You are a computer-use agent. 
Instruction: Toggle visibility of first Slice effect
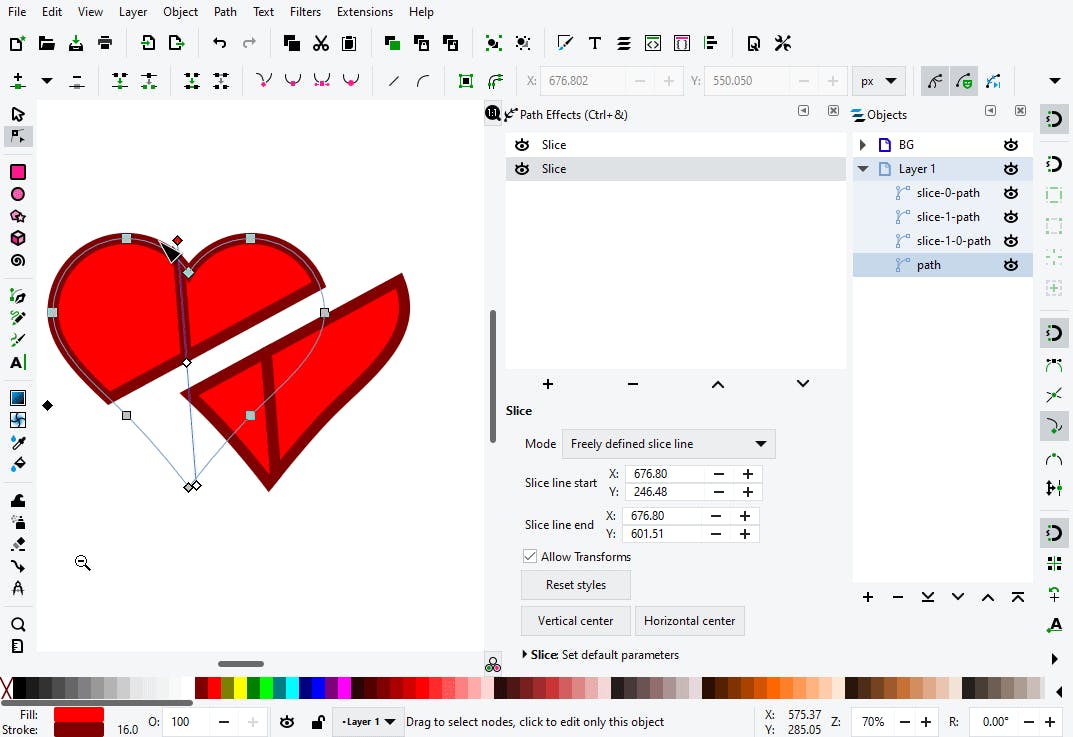[x=522, y=145]
